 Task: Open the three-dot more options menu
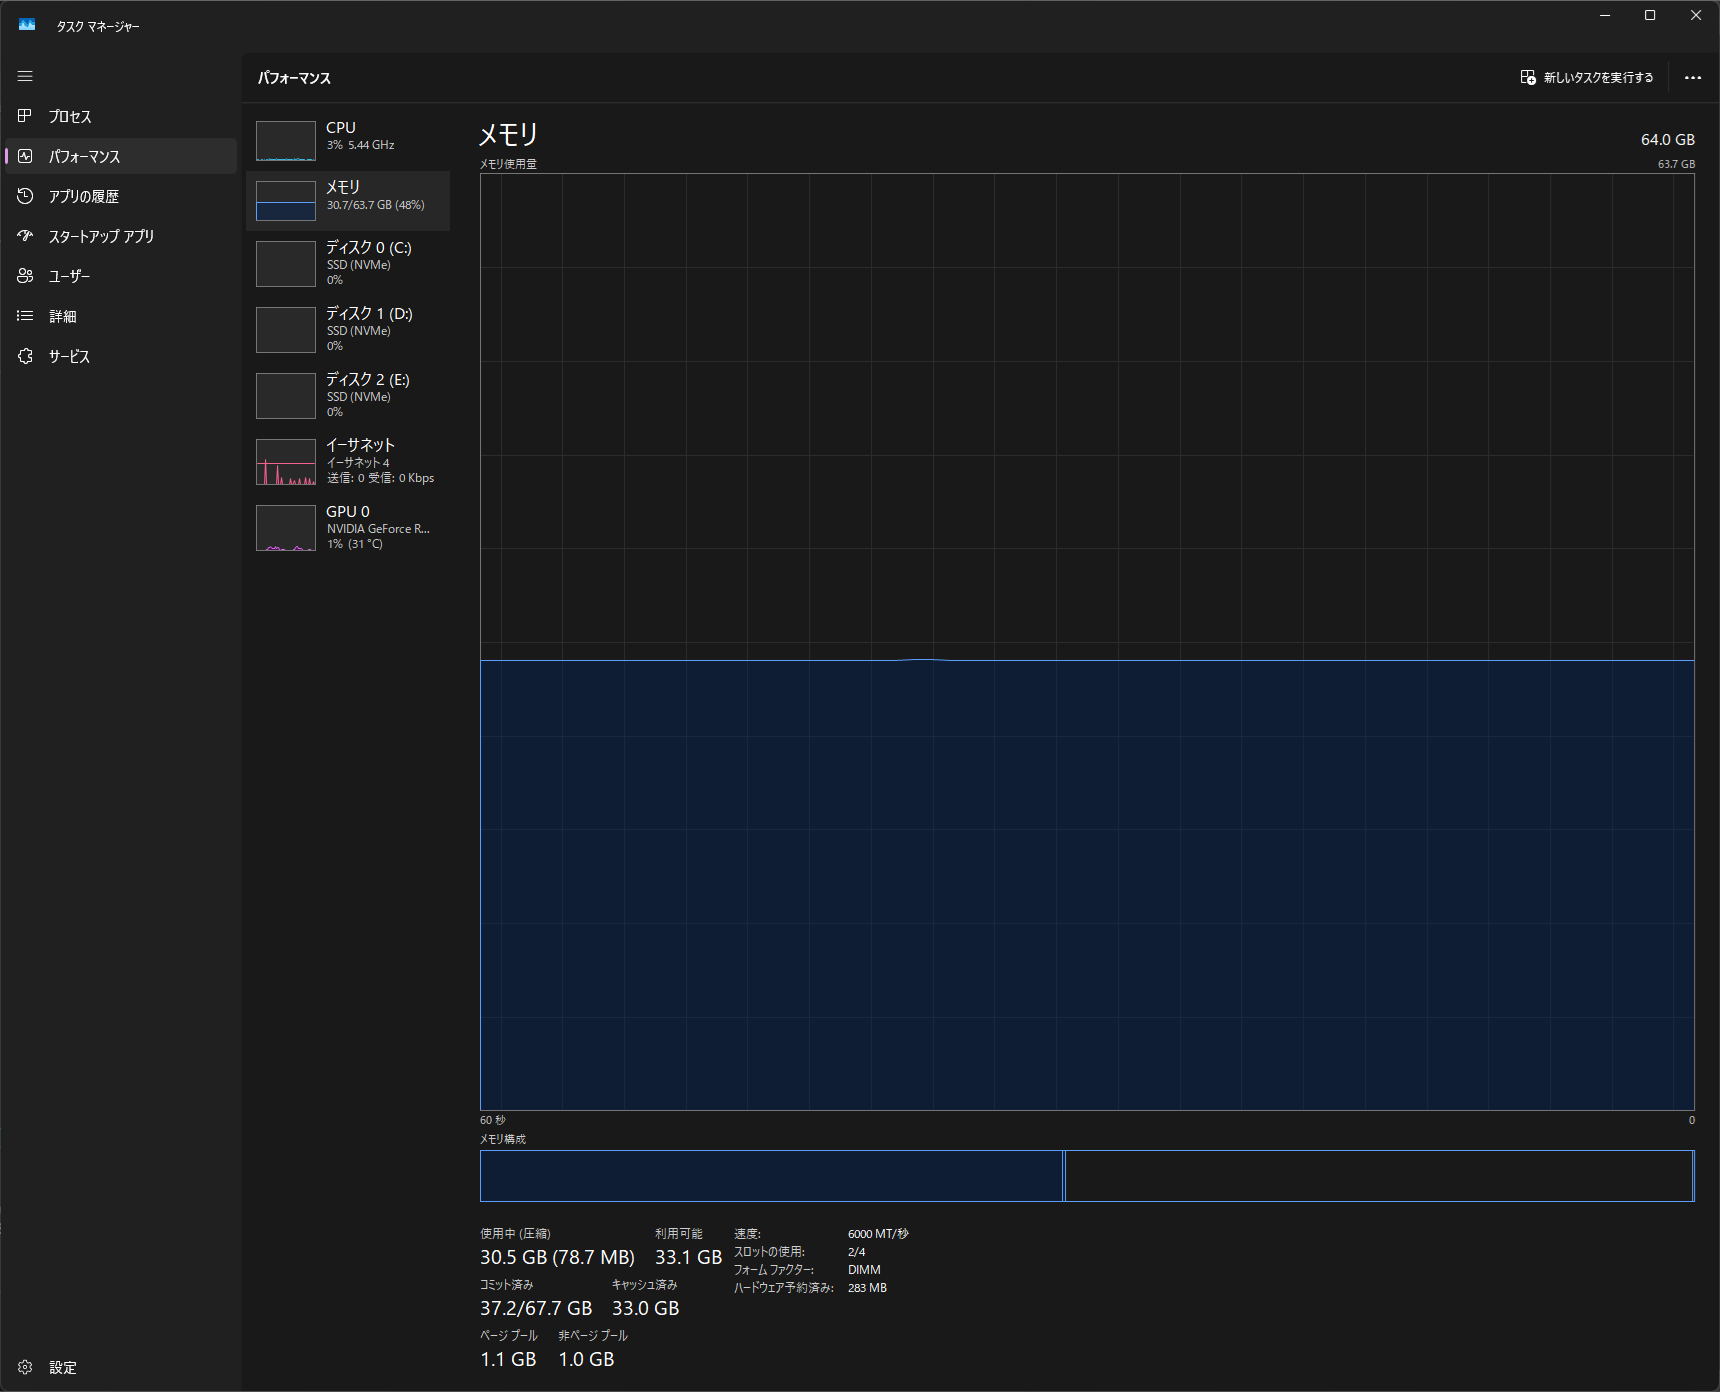click(1692, 77)
